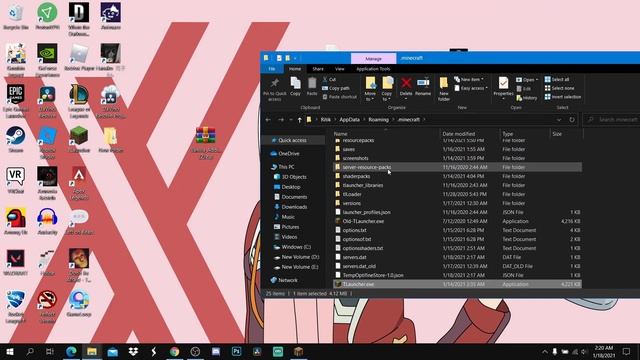Screen dimensions: 640x360
Task: Select Quick access in navigation pane
Action: coord(292,140)
